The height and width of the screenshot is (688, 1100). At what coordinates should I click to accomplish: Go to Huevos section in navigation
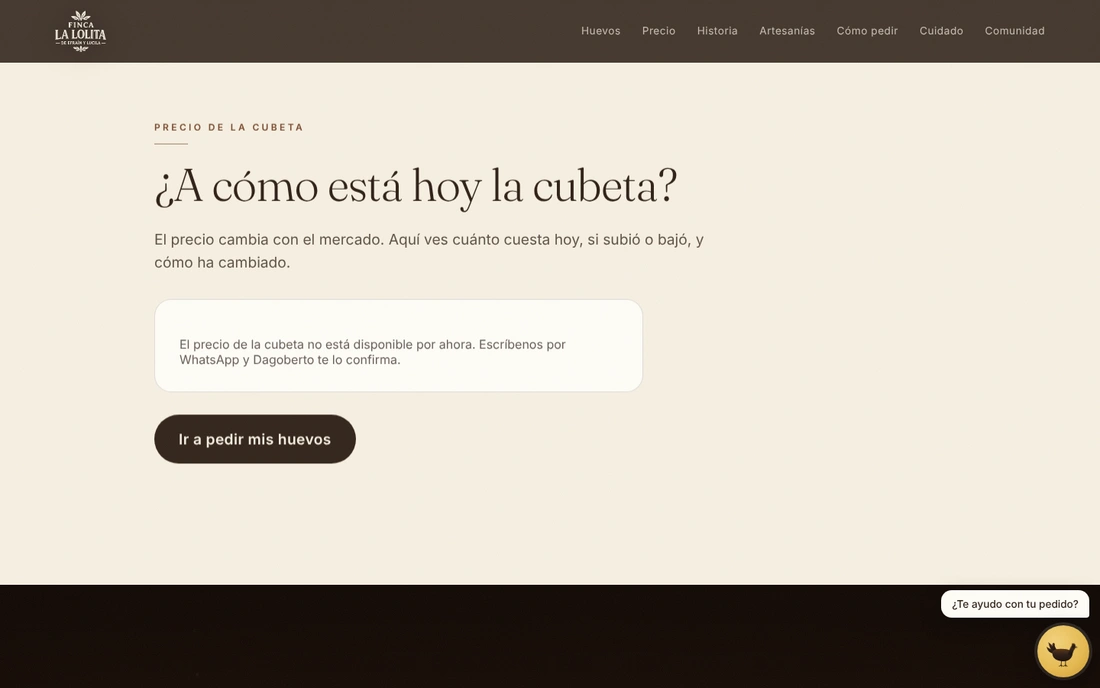tap(601, 31)
